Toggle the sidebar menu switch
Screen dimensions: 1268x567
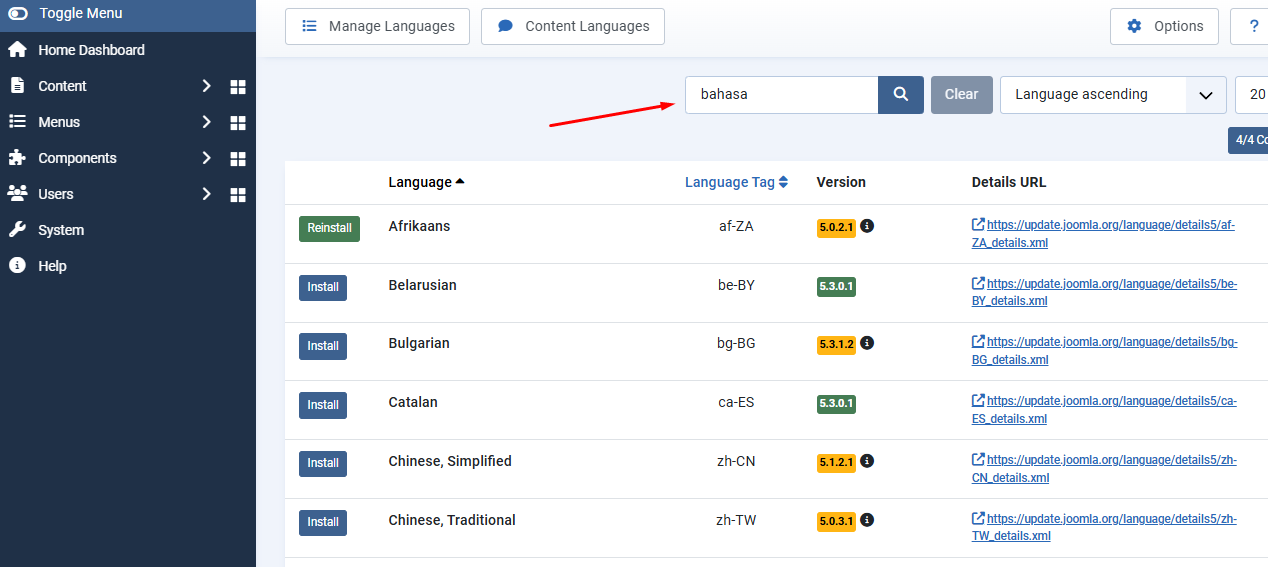(18, 14)
